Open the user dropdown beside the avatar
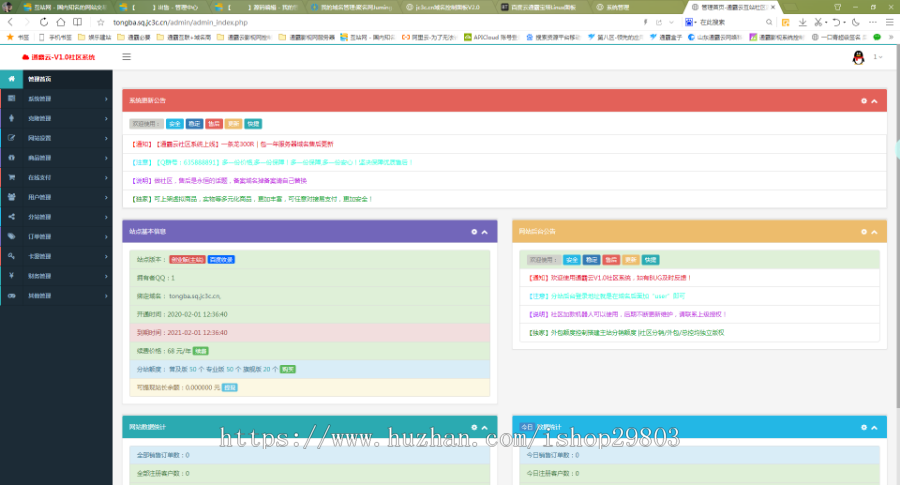Viewport: 900px width, 485px height. [878, 57]
